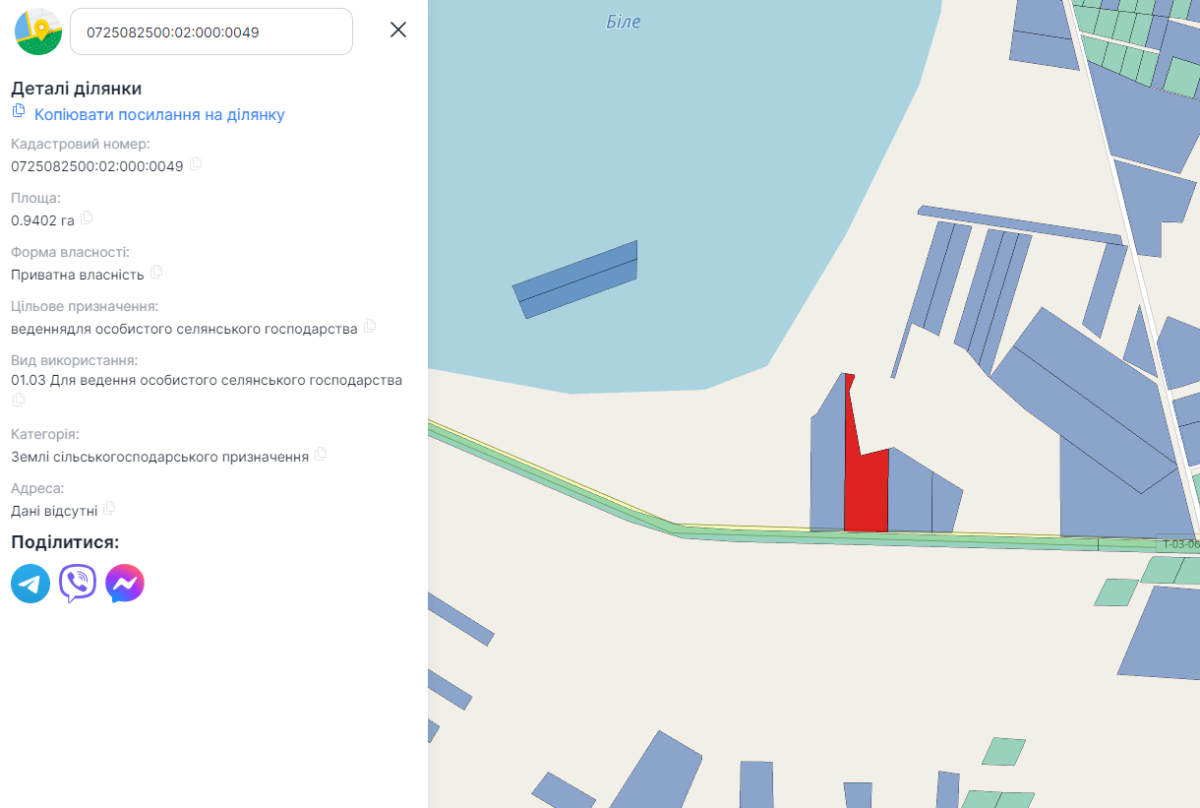Screen dimensions: 1200x808
Task: Copy the 'Цільове призначення' value
Action: pyautogui.click(x=370, y=326)
